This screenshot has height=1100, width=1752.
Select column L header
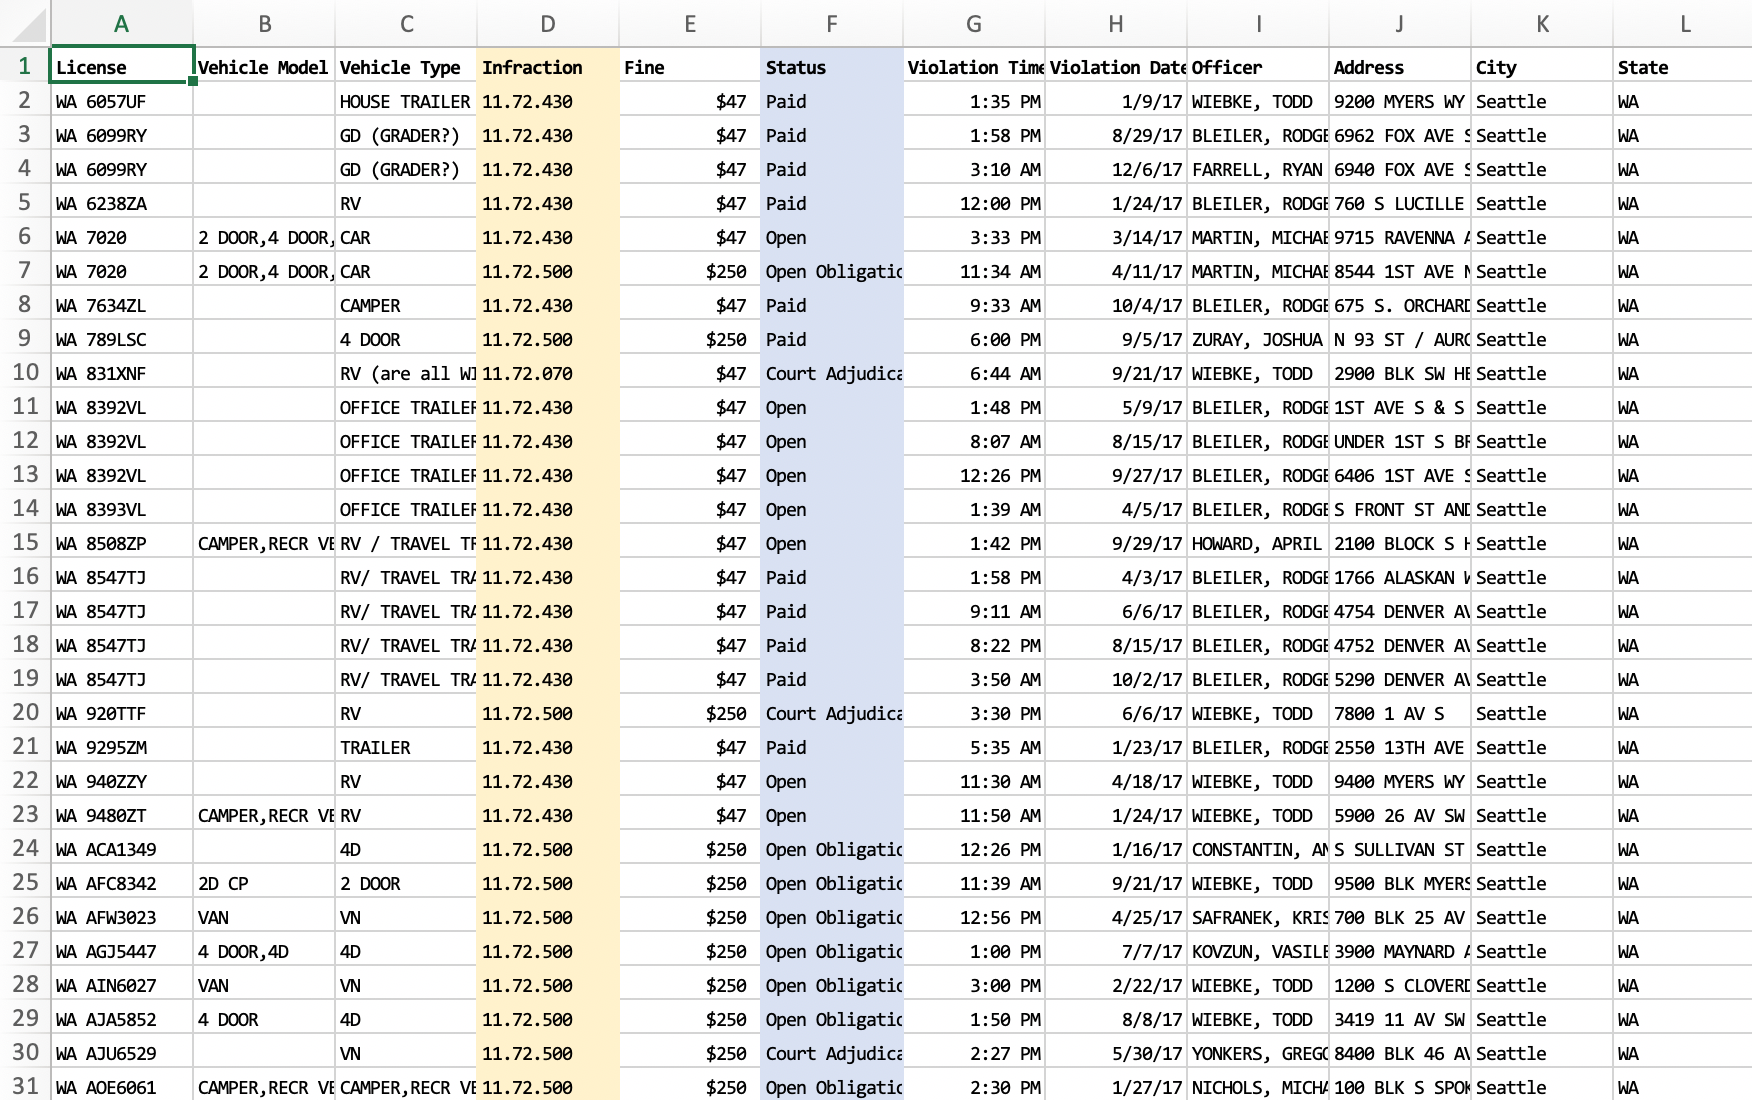(x=1684, y=24)
